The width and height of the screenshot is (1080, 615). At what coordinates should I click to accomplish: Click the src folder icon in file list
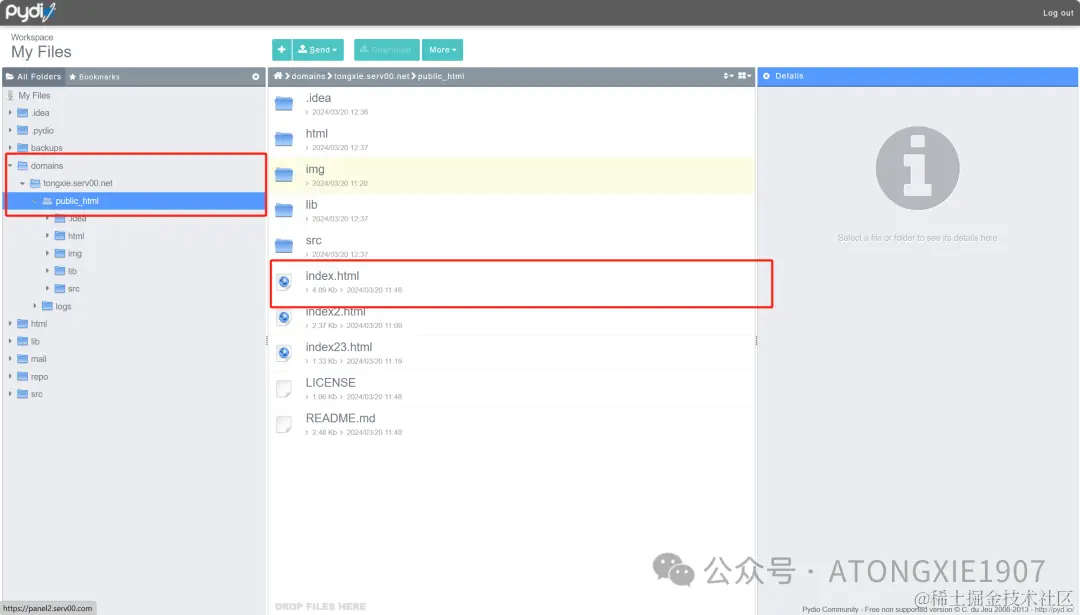pyautogui.click(x=284, y=246)
